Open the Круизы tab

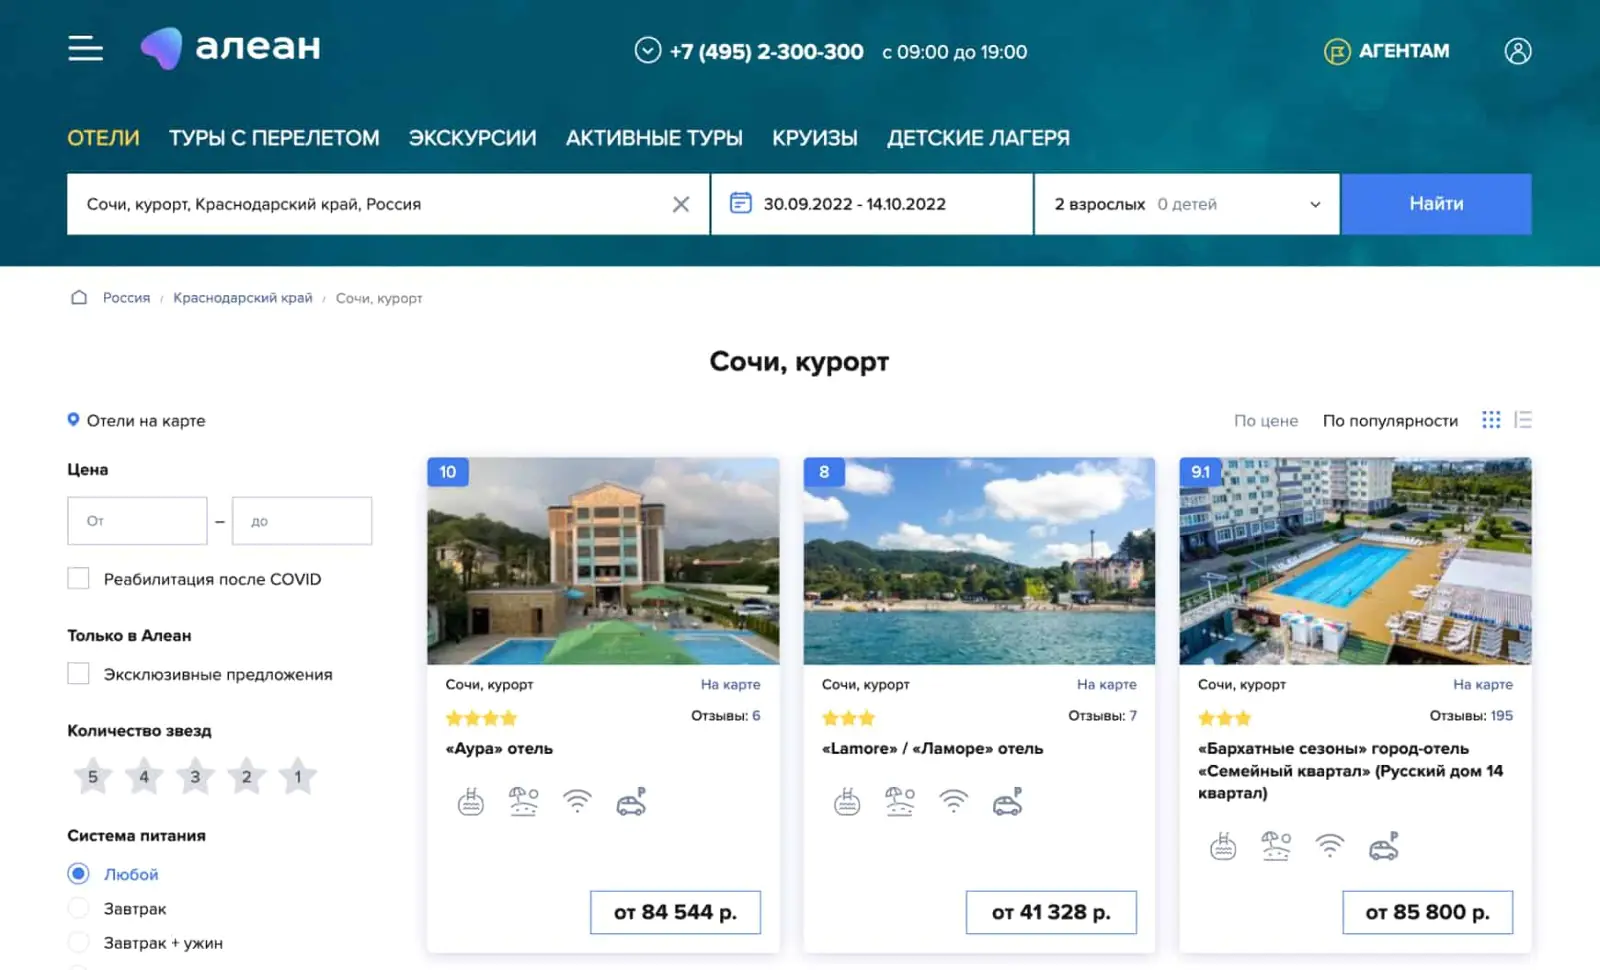(815, 138)
